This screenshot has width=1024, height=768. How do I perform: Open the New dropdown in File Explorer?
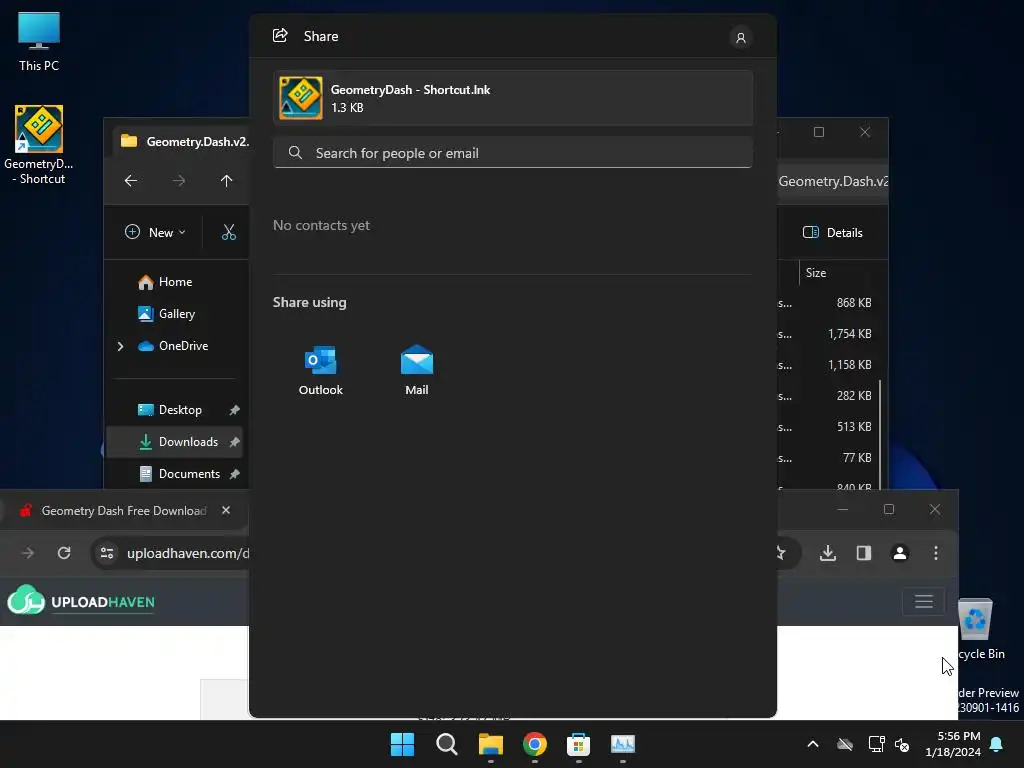155,232
